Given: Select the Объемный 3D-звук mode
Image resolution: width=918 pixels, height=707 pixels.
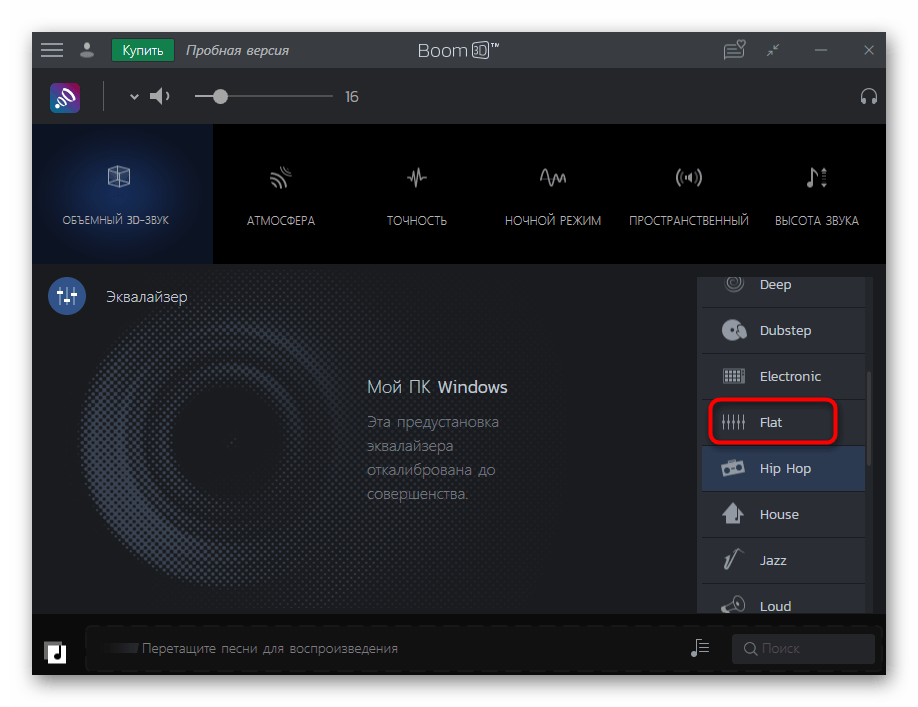Looking at the screenshot, I should (122, 194).
